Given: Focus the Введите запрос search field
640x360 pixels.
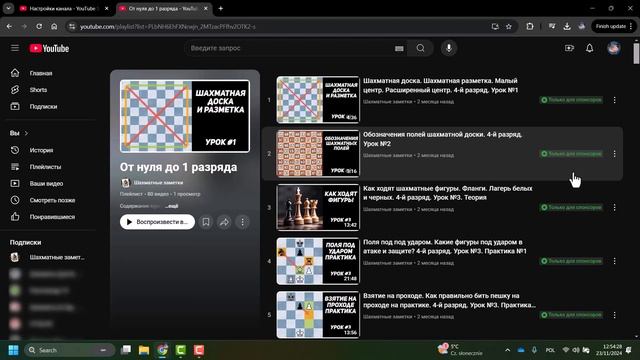Looking at the screenshot, I should tap(290, 48).
